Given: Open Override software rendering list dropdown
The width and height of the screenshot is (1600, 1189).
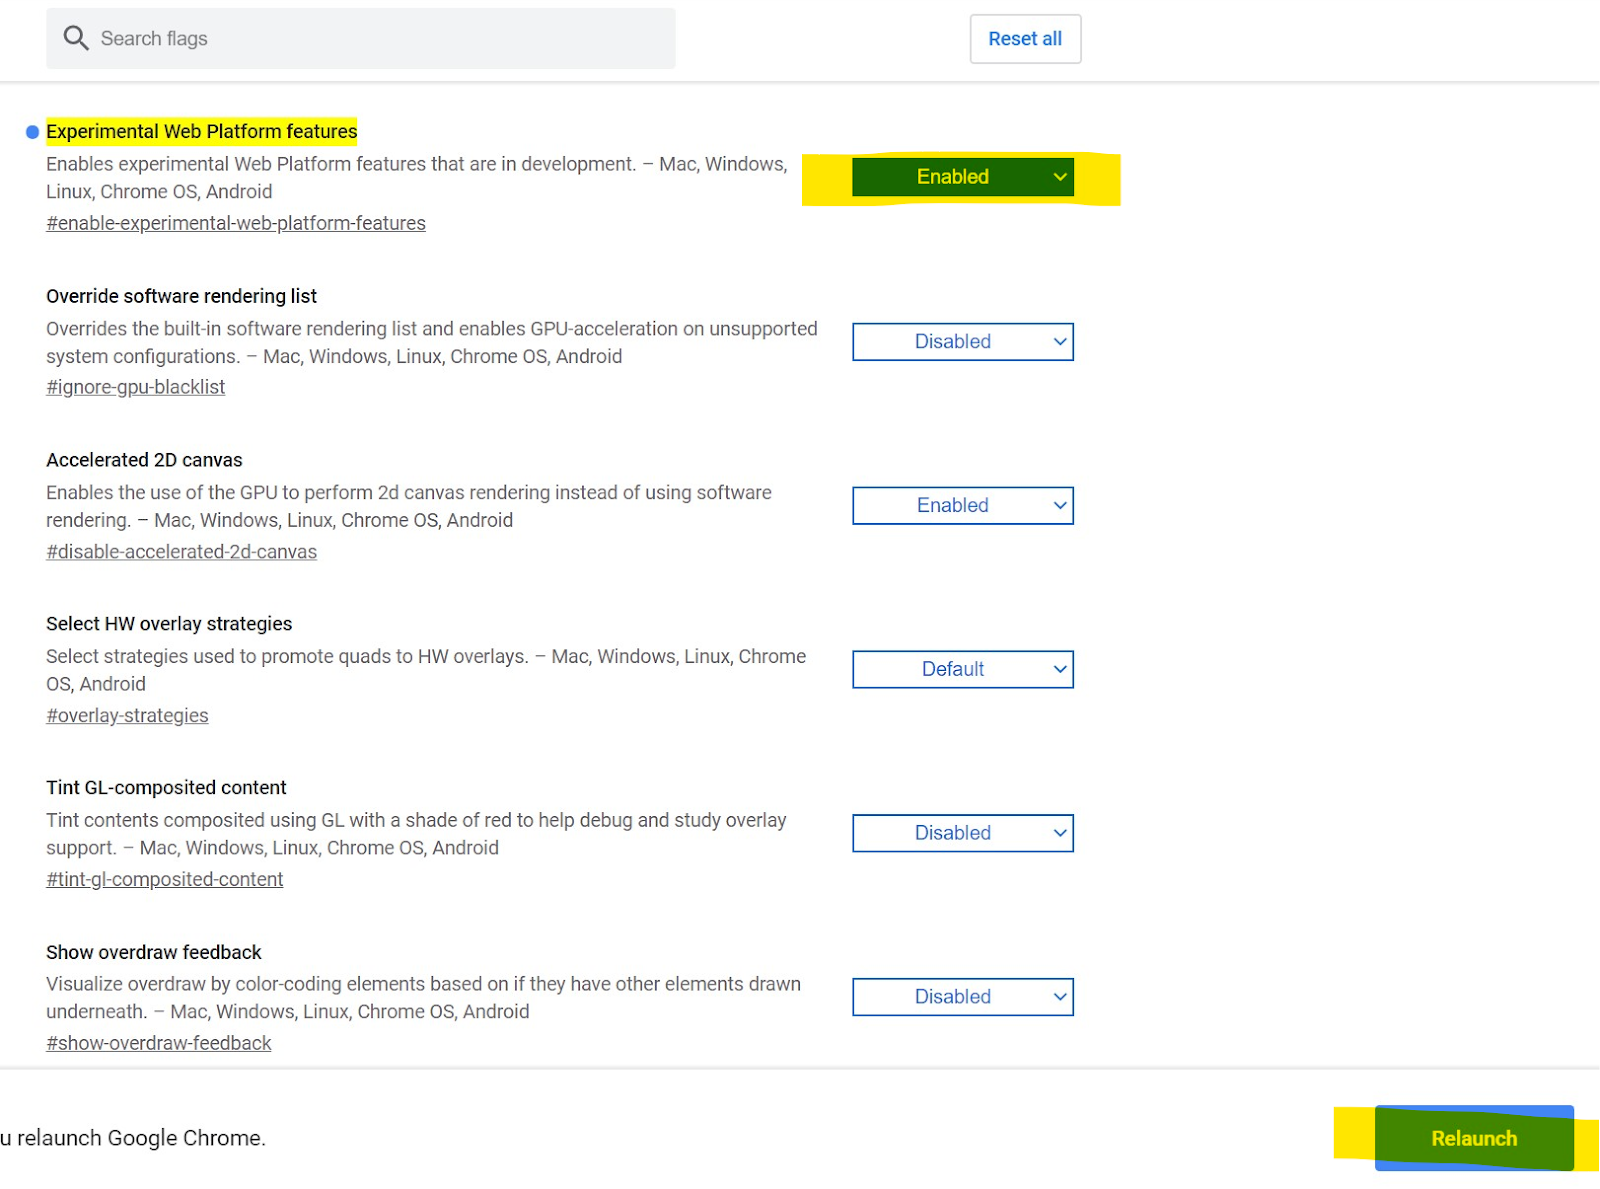Looking at the screenshot, I should [x=962, y=342].
